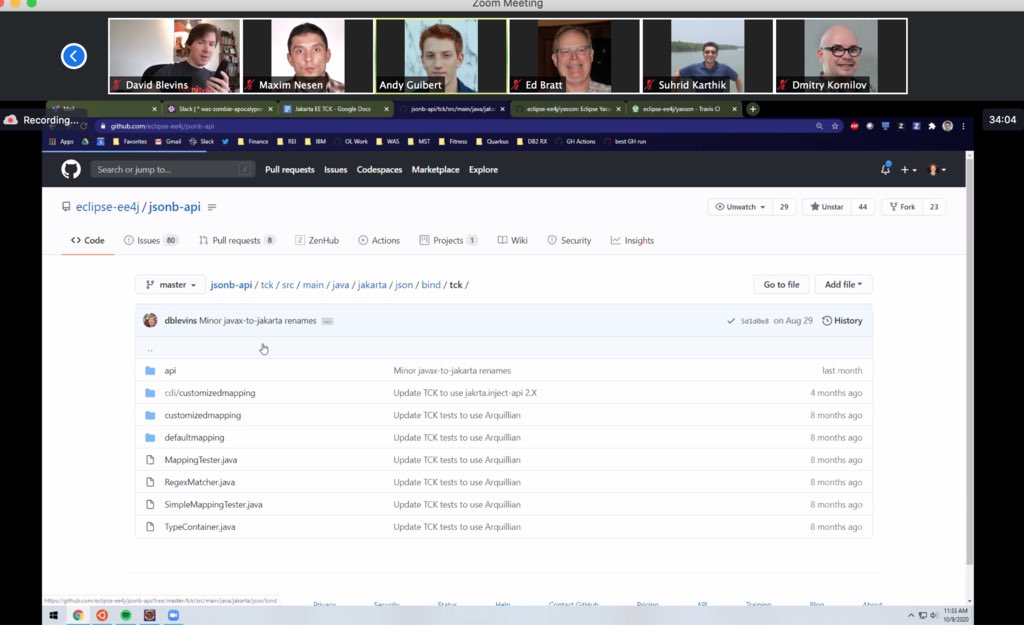The width and height of the screenshot is (1024, 625).
Task: Focus the GitHub search field
Action: (172, 170)
